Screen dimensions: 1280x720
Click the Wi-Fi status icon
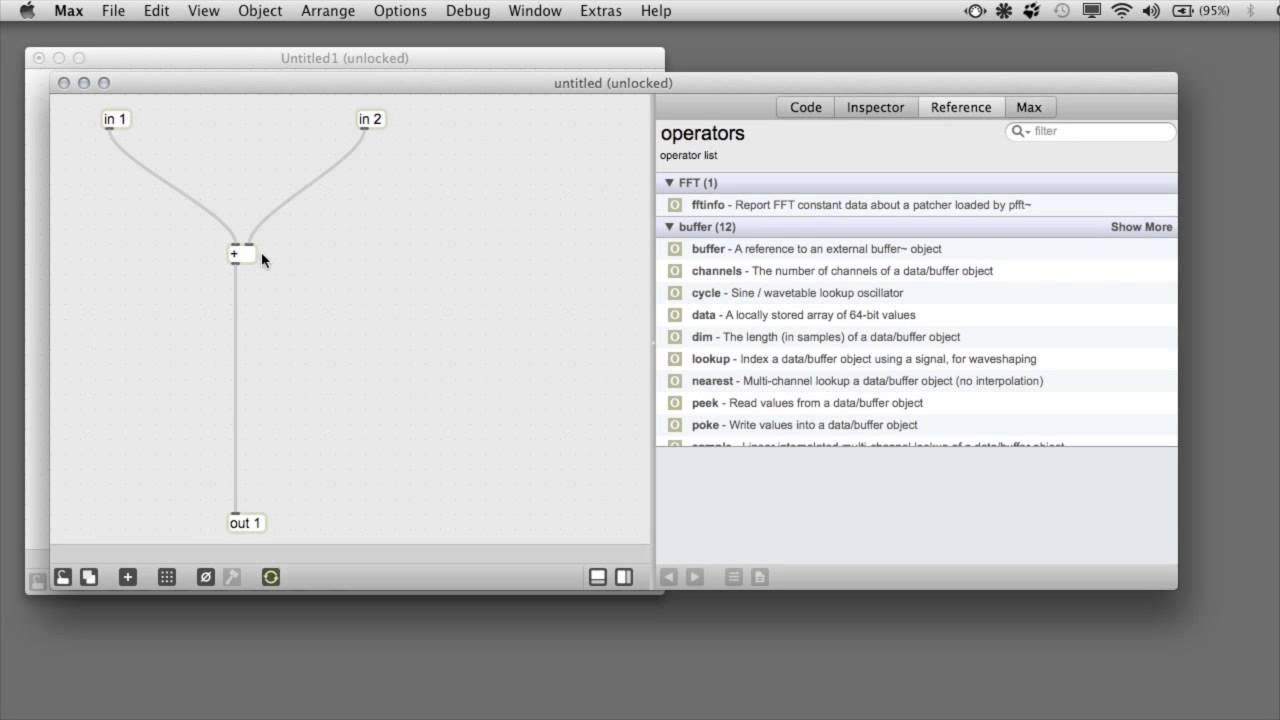click(1122, 11)
